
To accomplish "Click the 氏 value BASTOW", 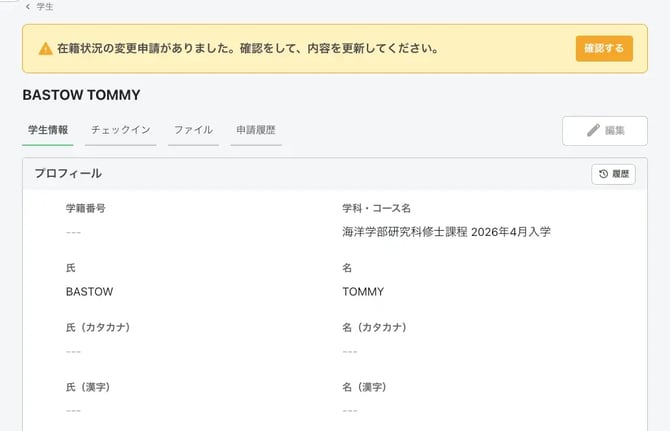I will tap(89, 292).
